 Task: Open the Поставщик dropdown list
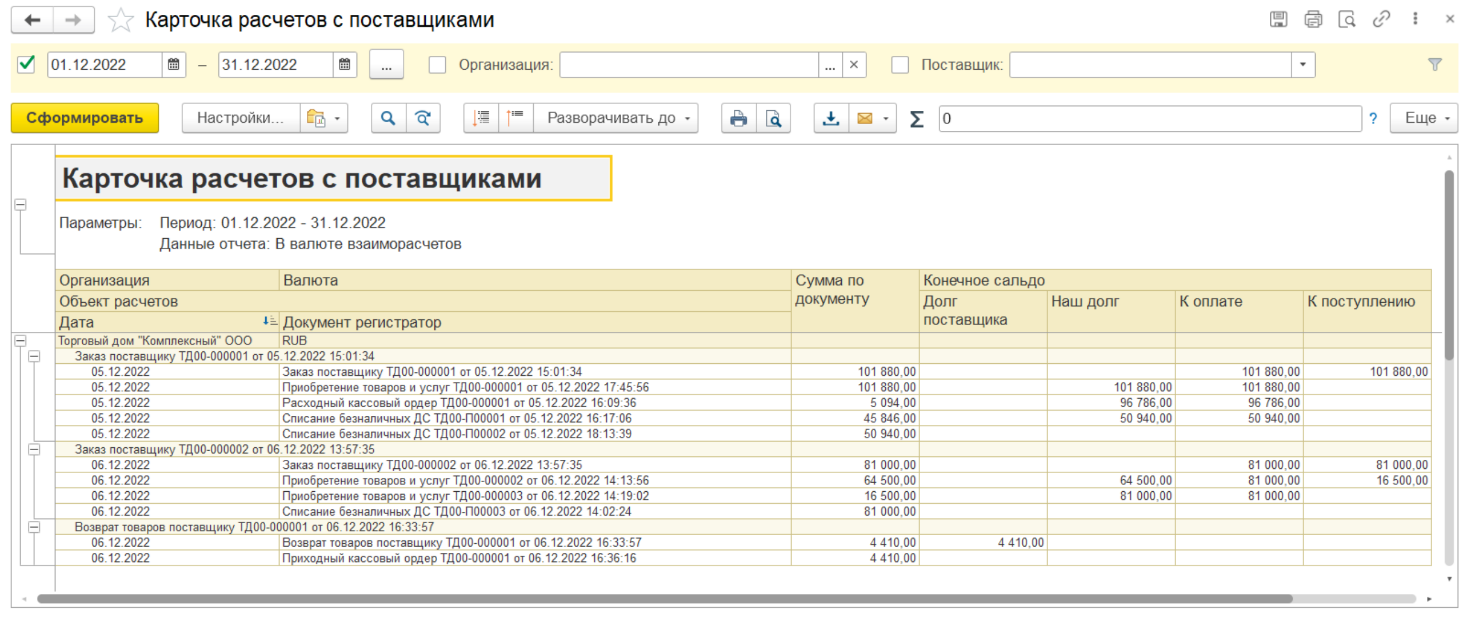tap(1302, 65)
